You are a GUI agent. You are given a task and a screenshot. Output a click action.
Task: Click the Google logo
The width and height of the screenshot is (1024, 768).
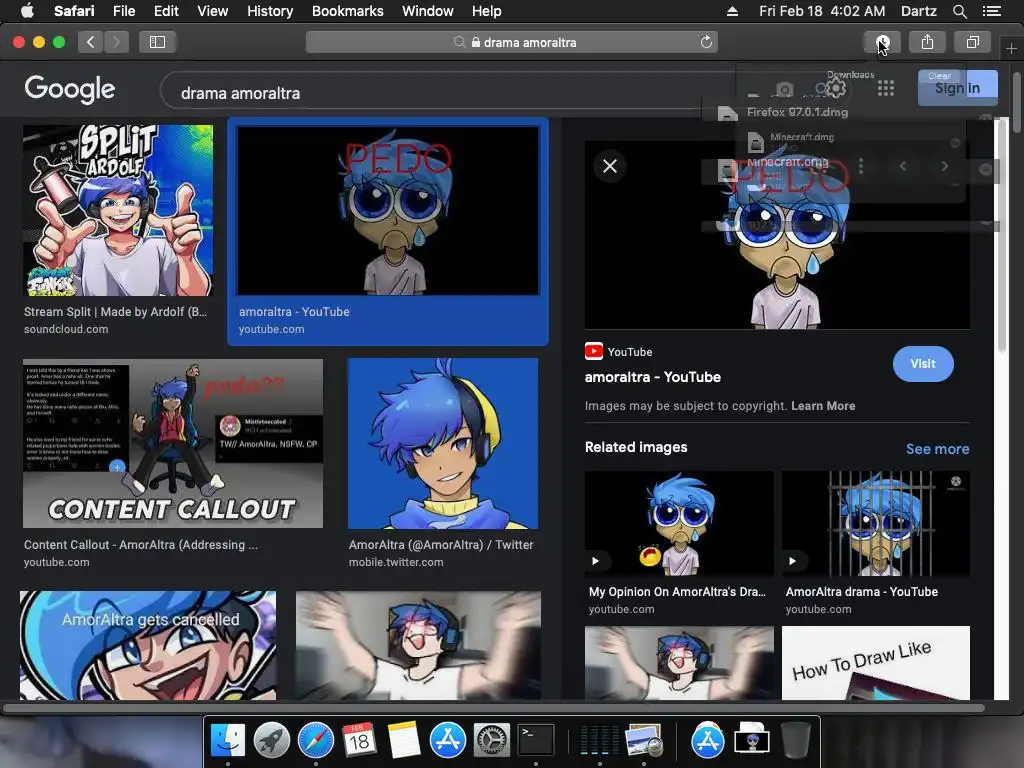pyautogui.click(x=70, y=89)
